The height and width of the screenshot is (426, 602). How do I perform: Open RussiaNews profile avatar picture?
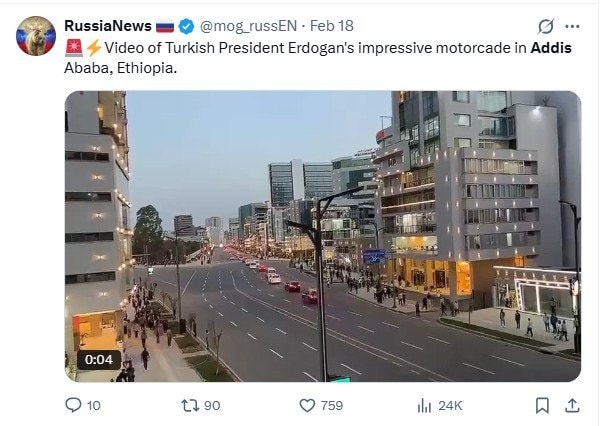coord(36,36)
